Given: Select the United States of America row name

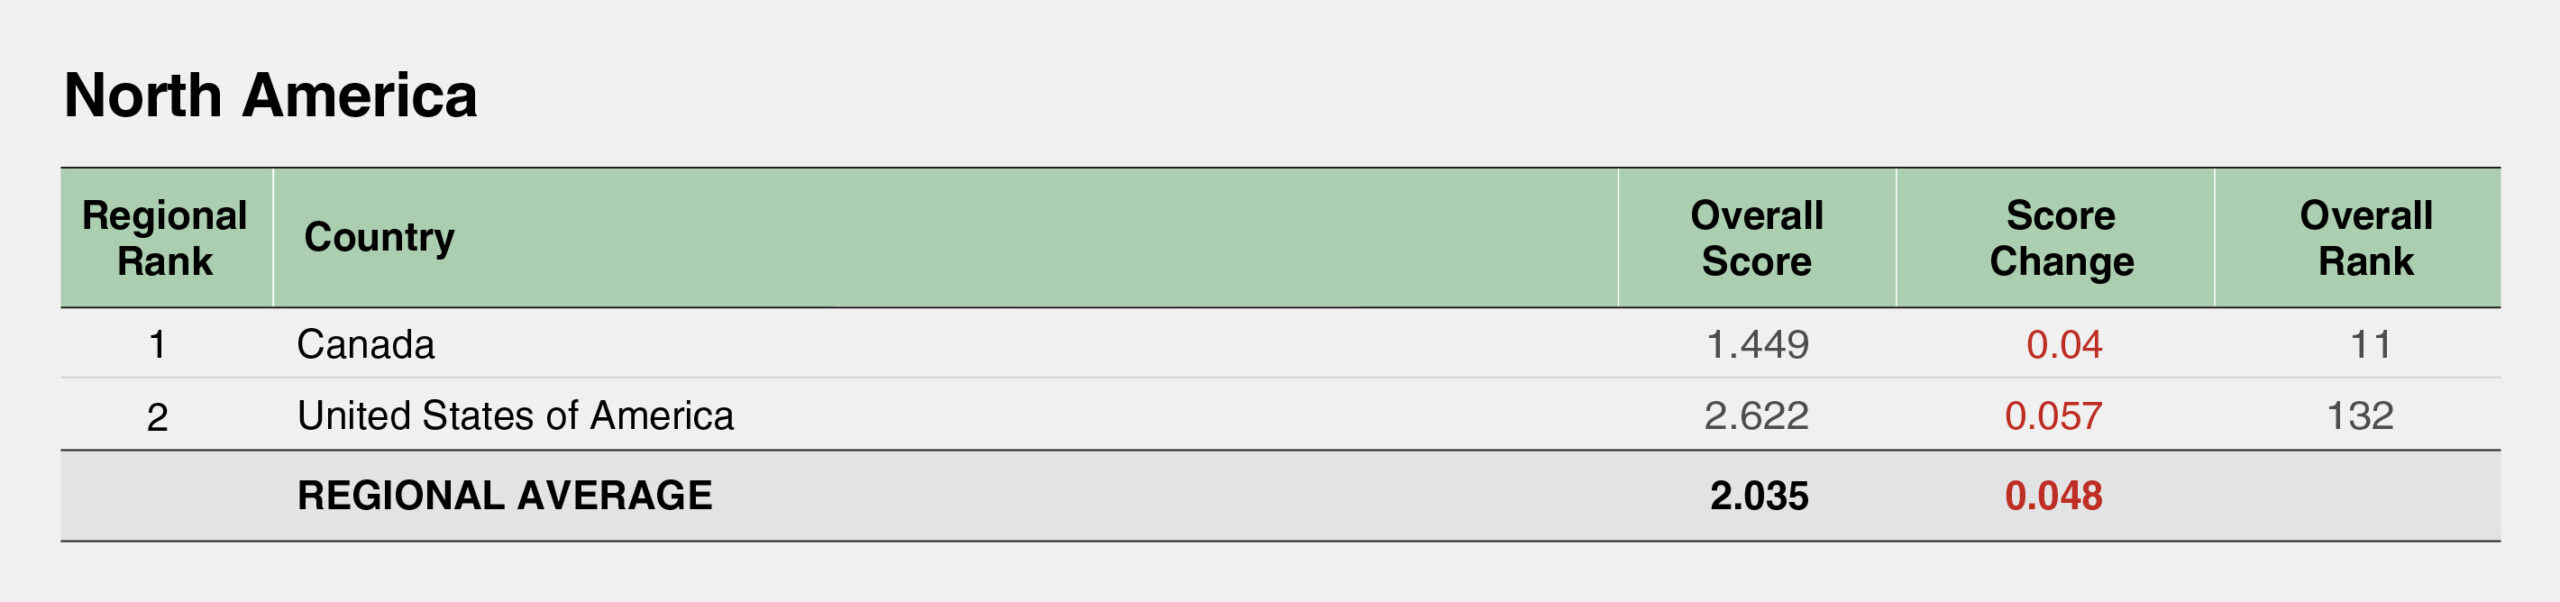Looking at the screenshot, I should coord(515,416).
